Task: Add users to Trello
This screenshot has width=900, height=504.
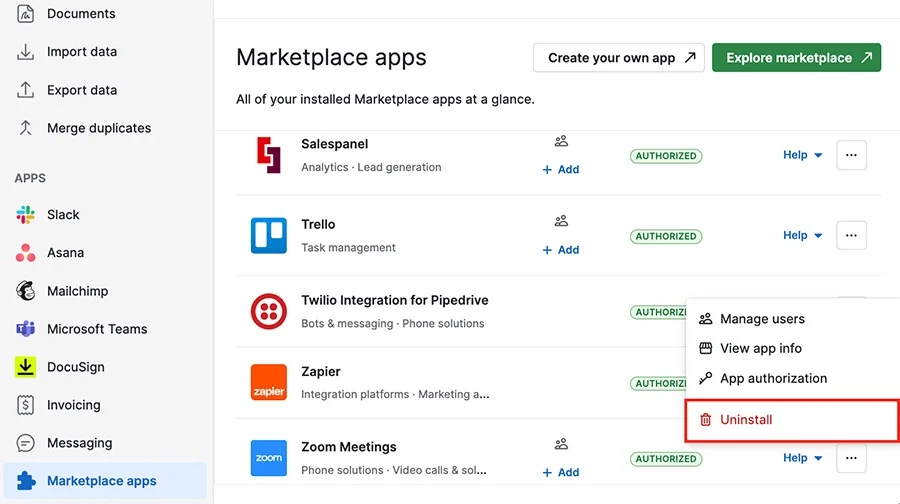Action: click(561, 250)
